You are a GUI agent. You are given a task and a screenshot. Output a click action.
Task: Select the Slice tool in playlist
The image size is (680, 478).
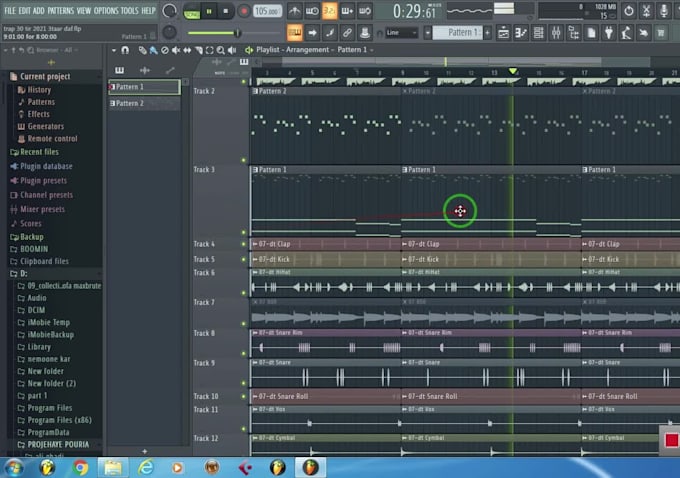click(199, 50)
